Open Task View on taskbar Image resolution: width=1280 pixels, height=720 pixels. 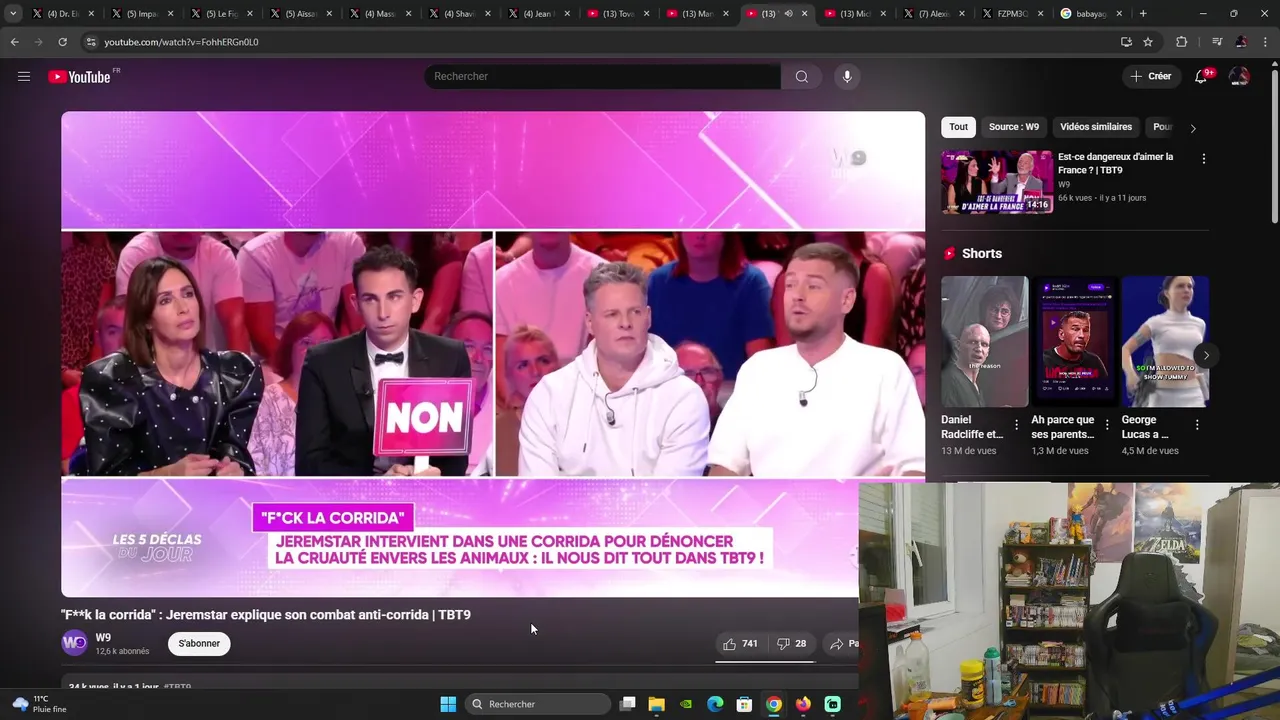(627, 704)
